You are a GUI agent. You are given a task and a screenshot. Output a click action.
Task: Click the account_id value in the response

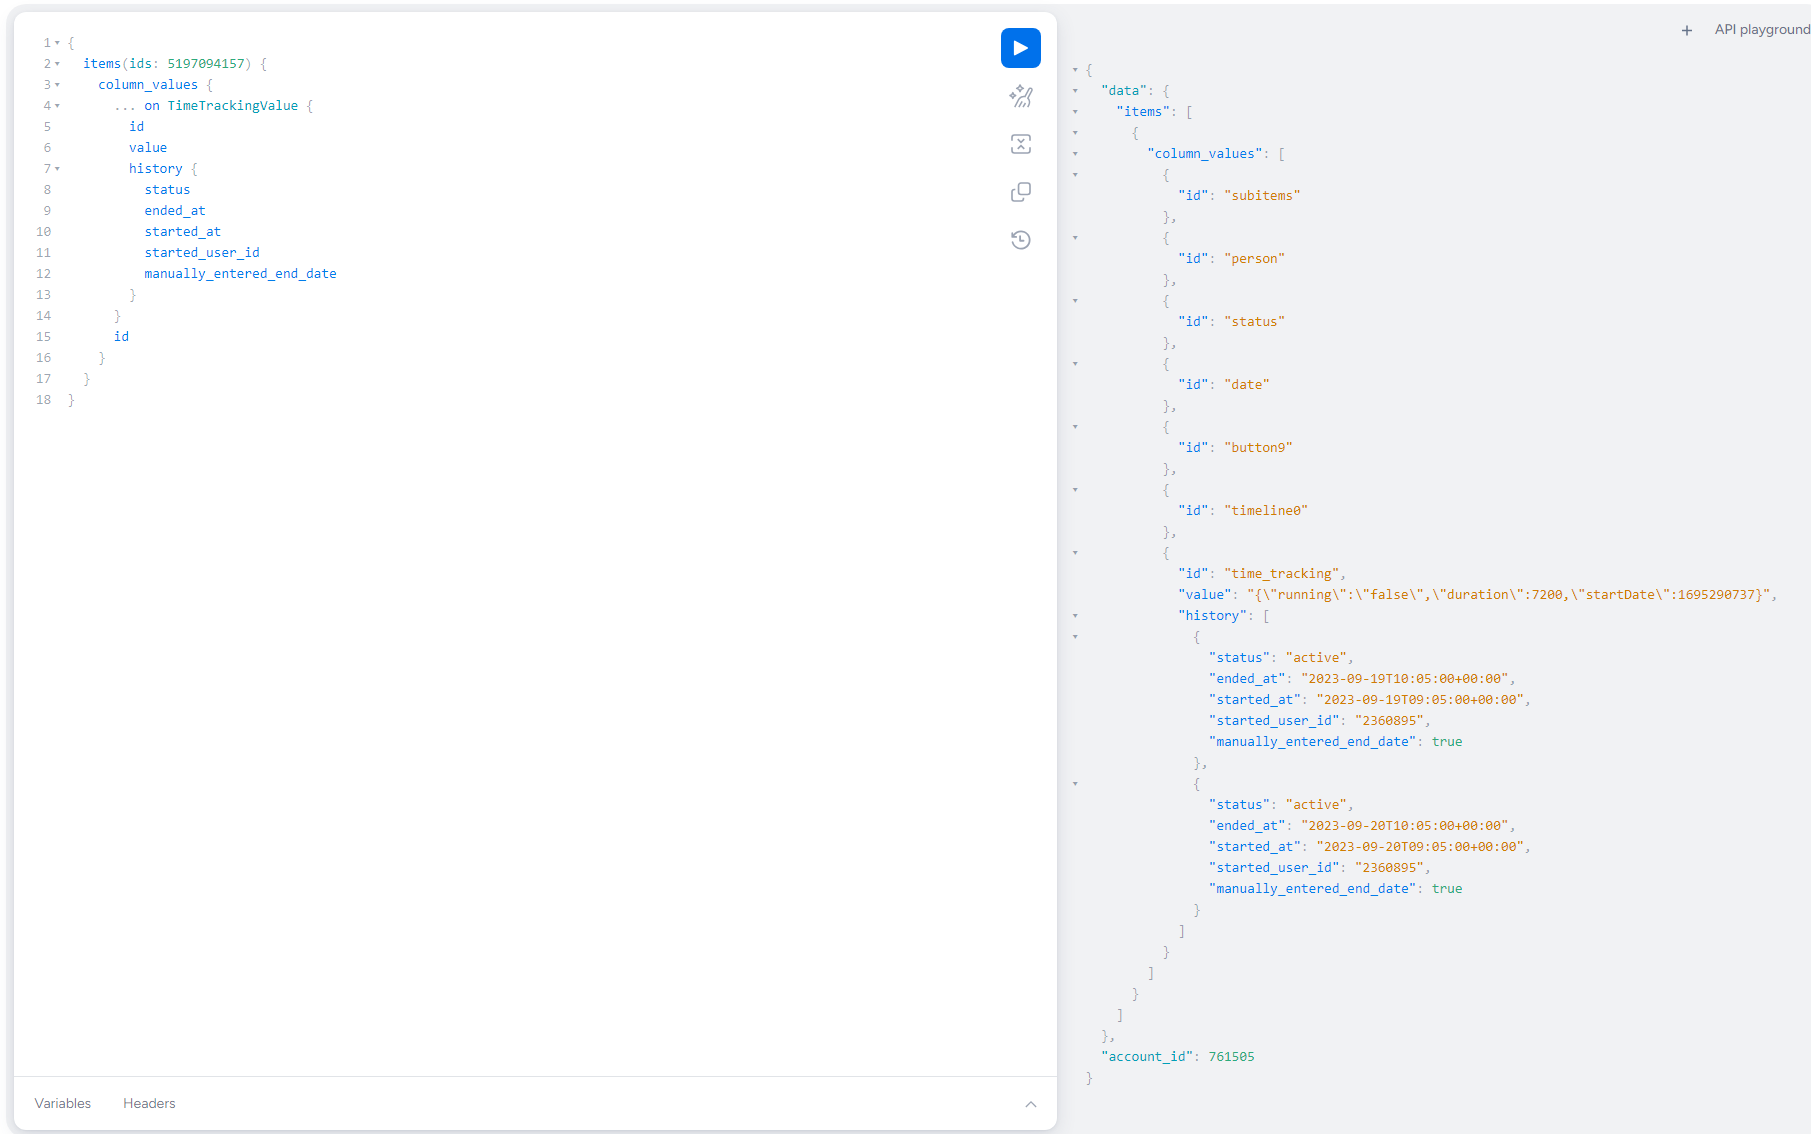point(1231,1056)
